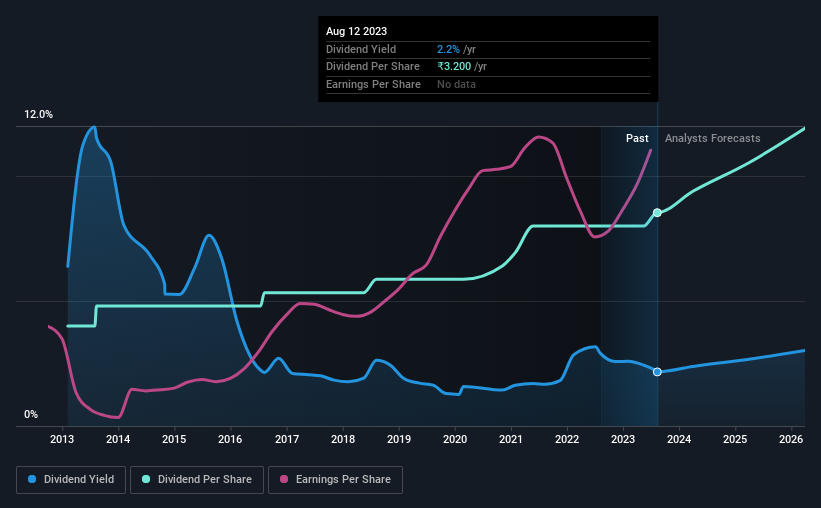The width and height of the screenshot is (821, 508).
Task: Click the 2019 label on the time axis
Action: pyautogui.click(x=398, y=439)
